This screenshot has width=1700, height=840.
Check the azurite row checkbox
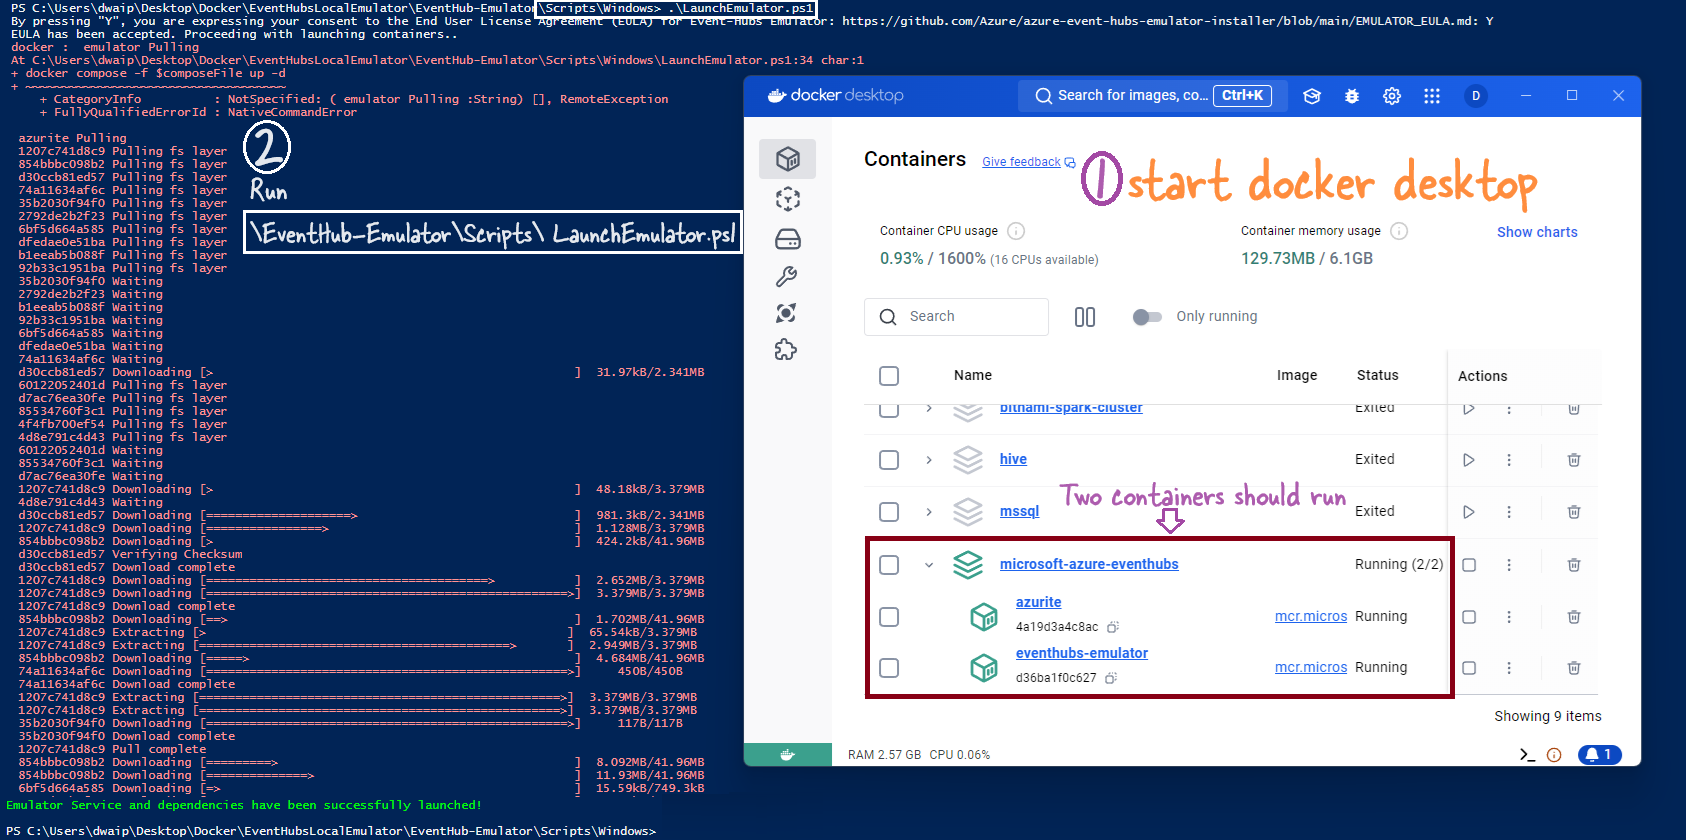point(889,617)
